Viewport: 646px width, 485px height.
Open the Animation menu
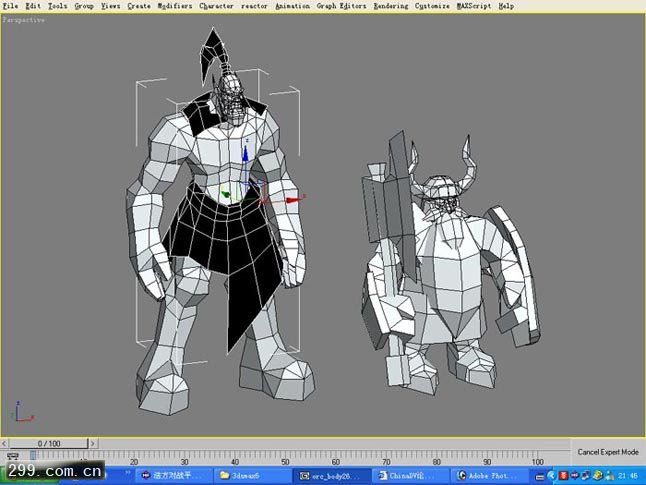292,6
